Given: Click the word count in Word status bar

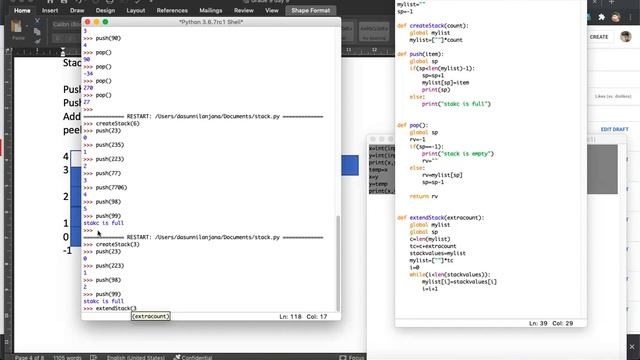Looking at the screenshot, I should (x=67, y=358).
